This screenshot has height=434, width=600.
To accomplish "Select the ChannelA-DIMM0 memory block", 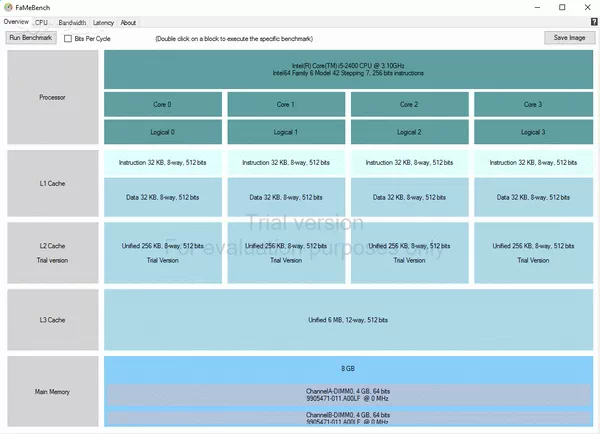I will [350, 395].
